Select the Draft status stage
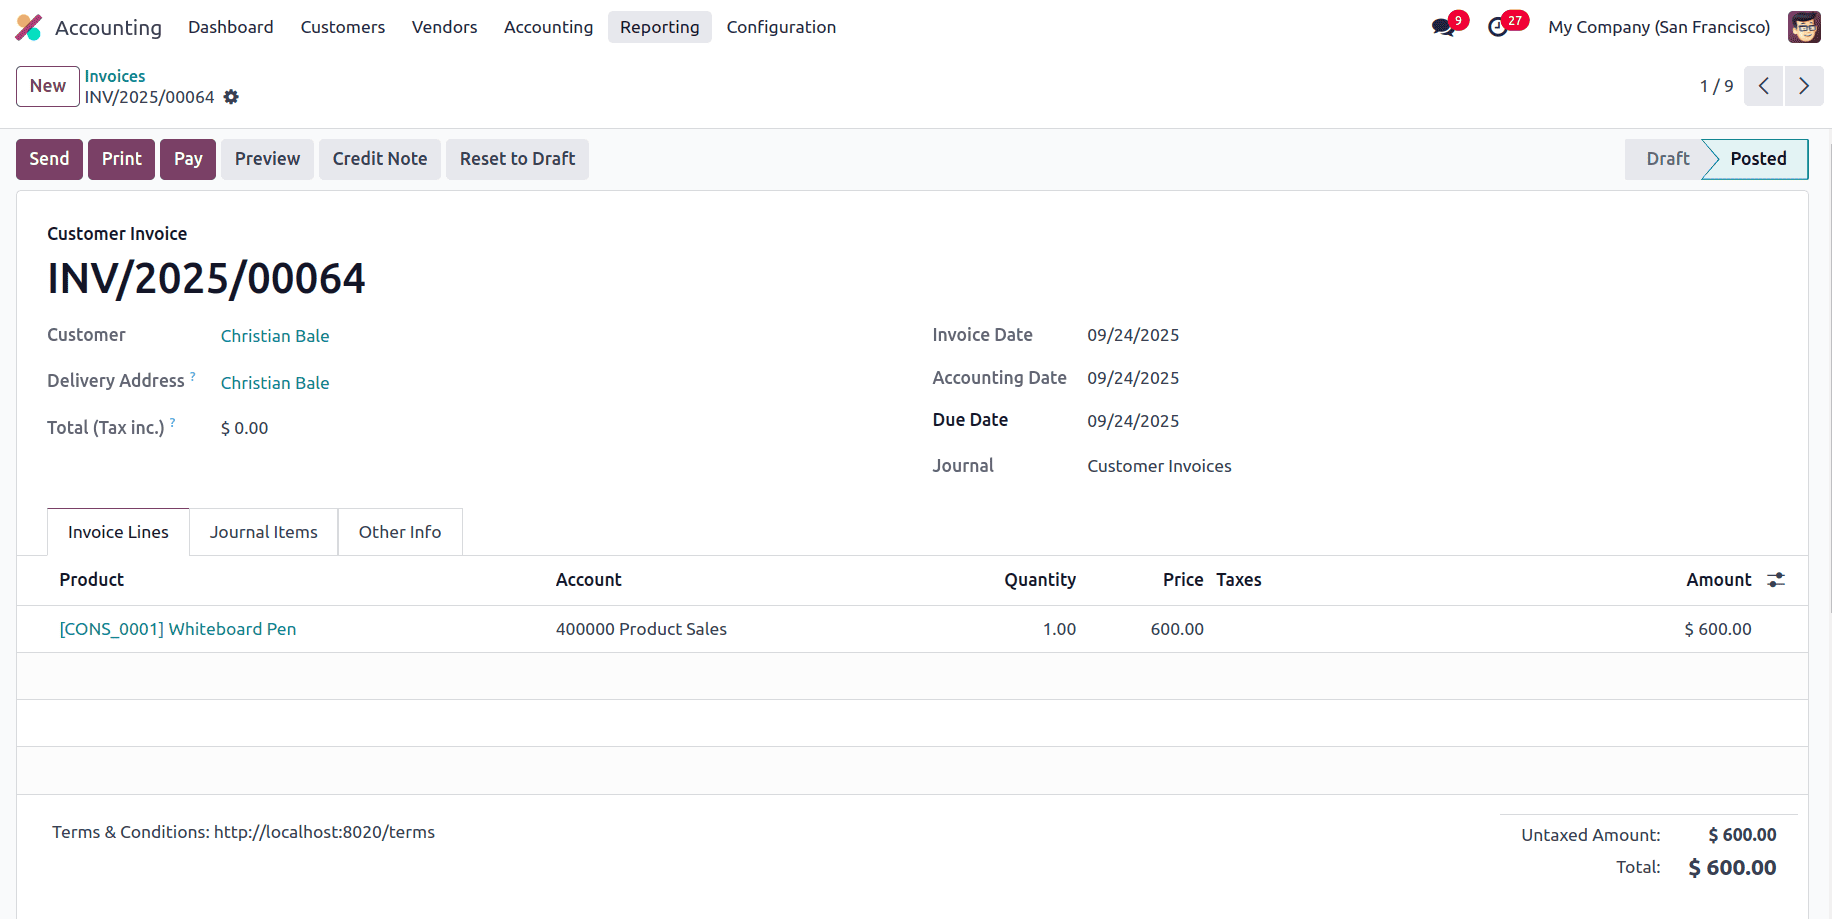The image size is (1832, 919). [x=1666, y=159]
